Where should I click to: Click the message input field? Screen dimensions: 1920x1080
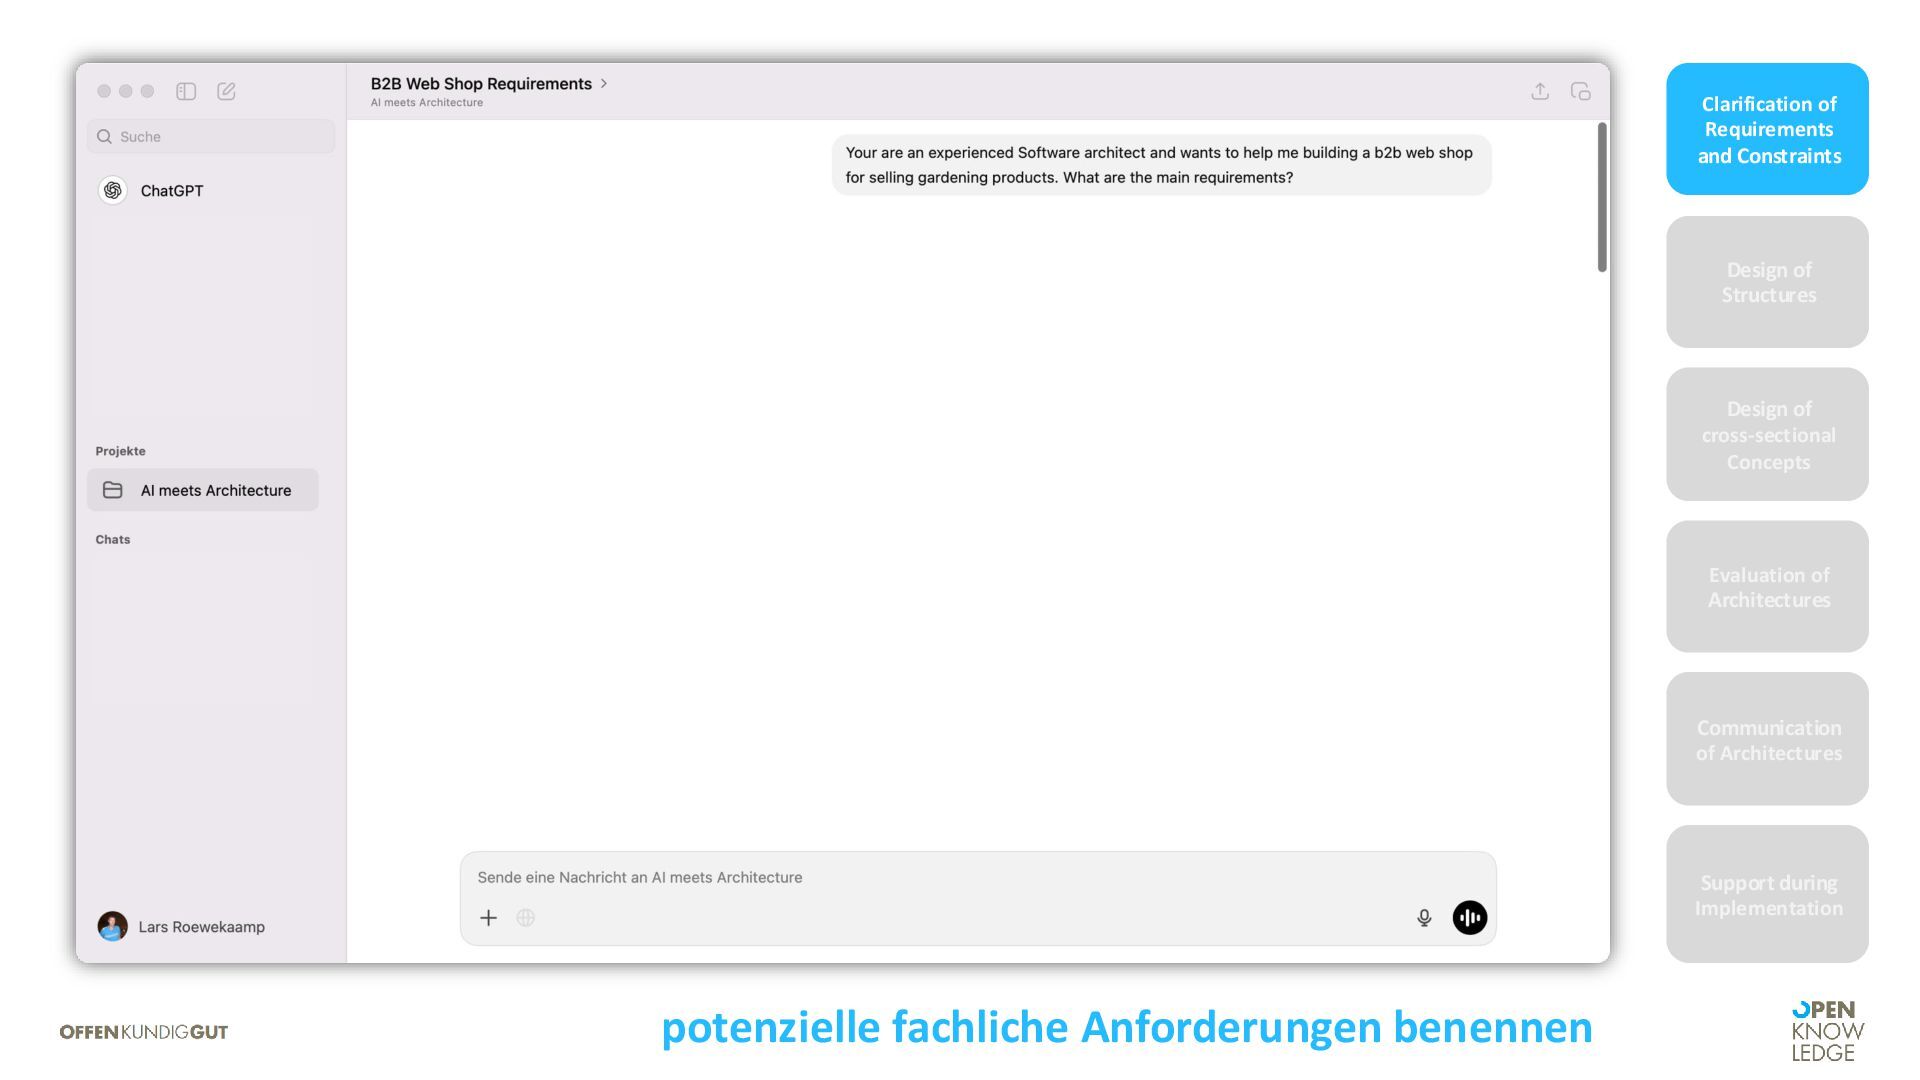coord(940,877)
